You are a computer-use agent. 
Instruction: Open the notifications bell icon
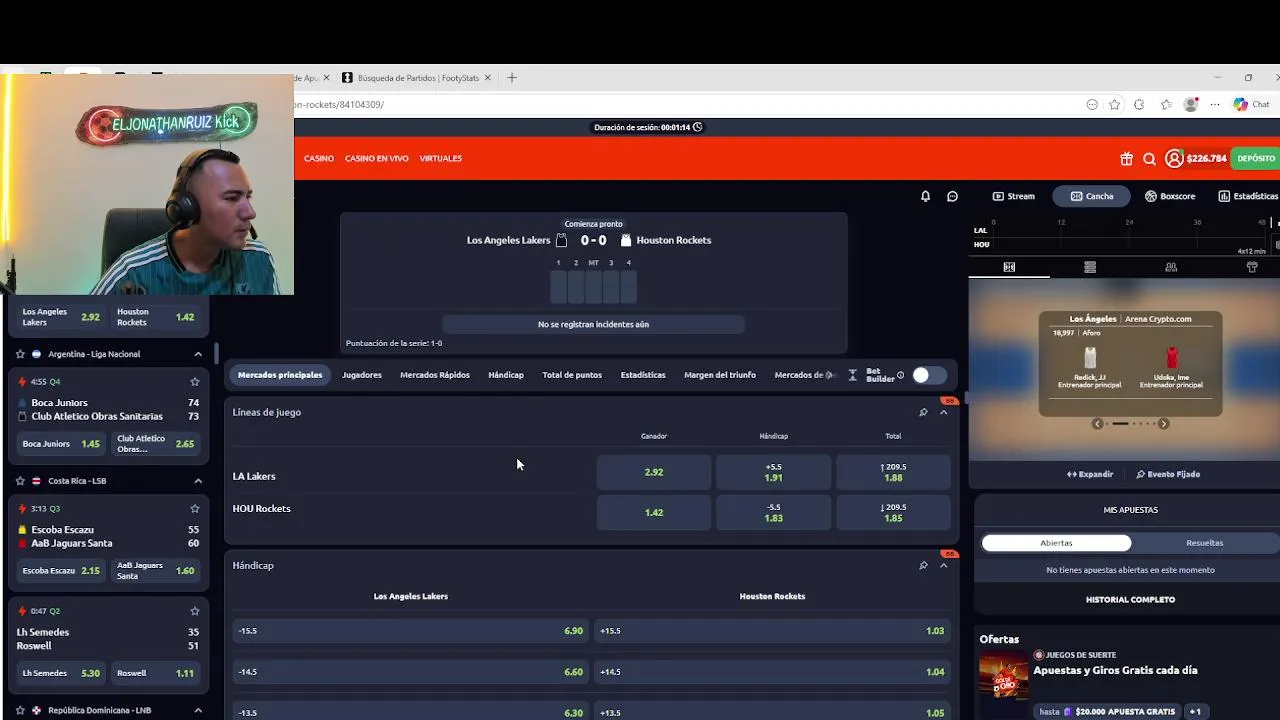pos(925,196)
